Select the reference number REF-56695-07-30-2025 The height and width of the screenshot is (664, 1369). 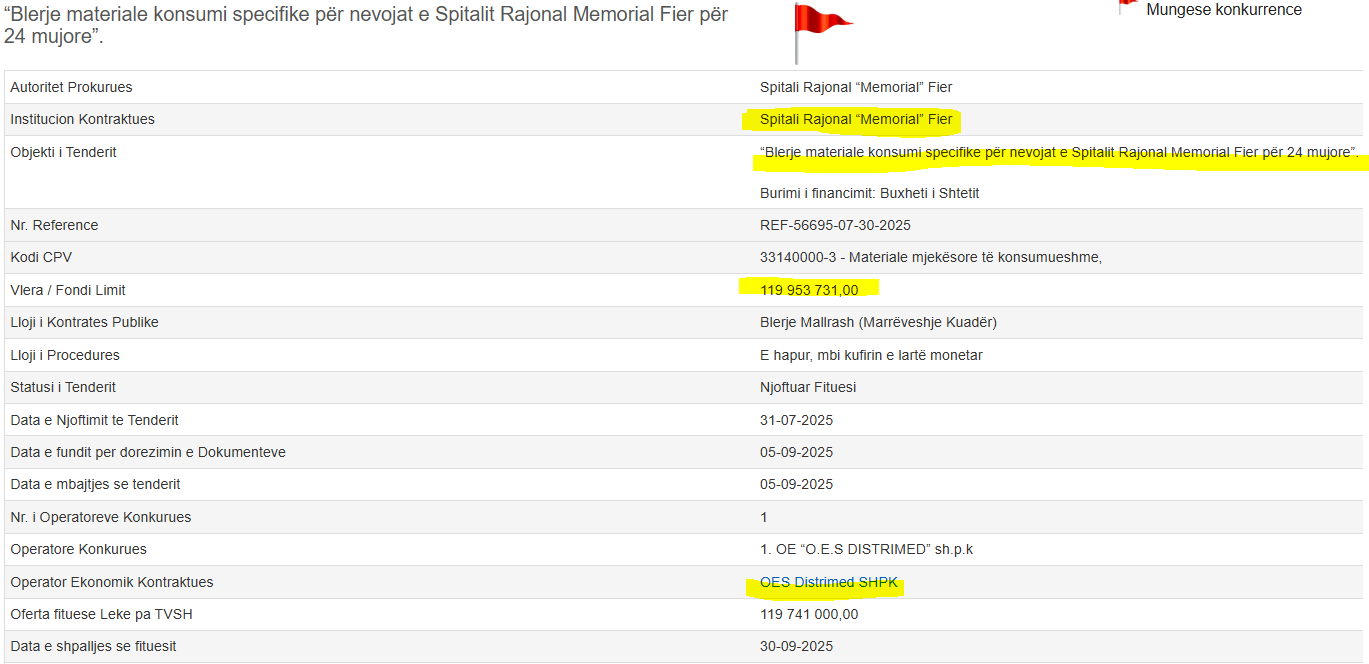click(835, 225)
